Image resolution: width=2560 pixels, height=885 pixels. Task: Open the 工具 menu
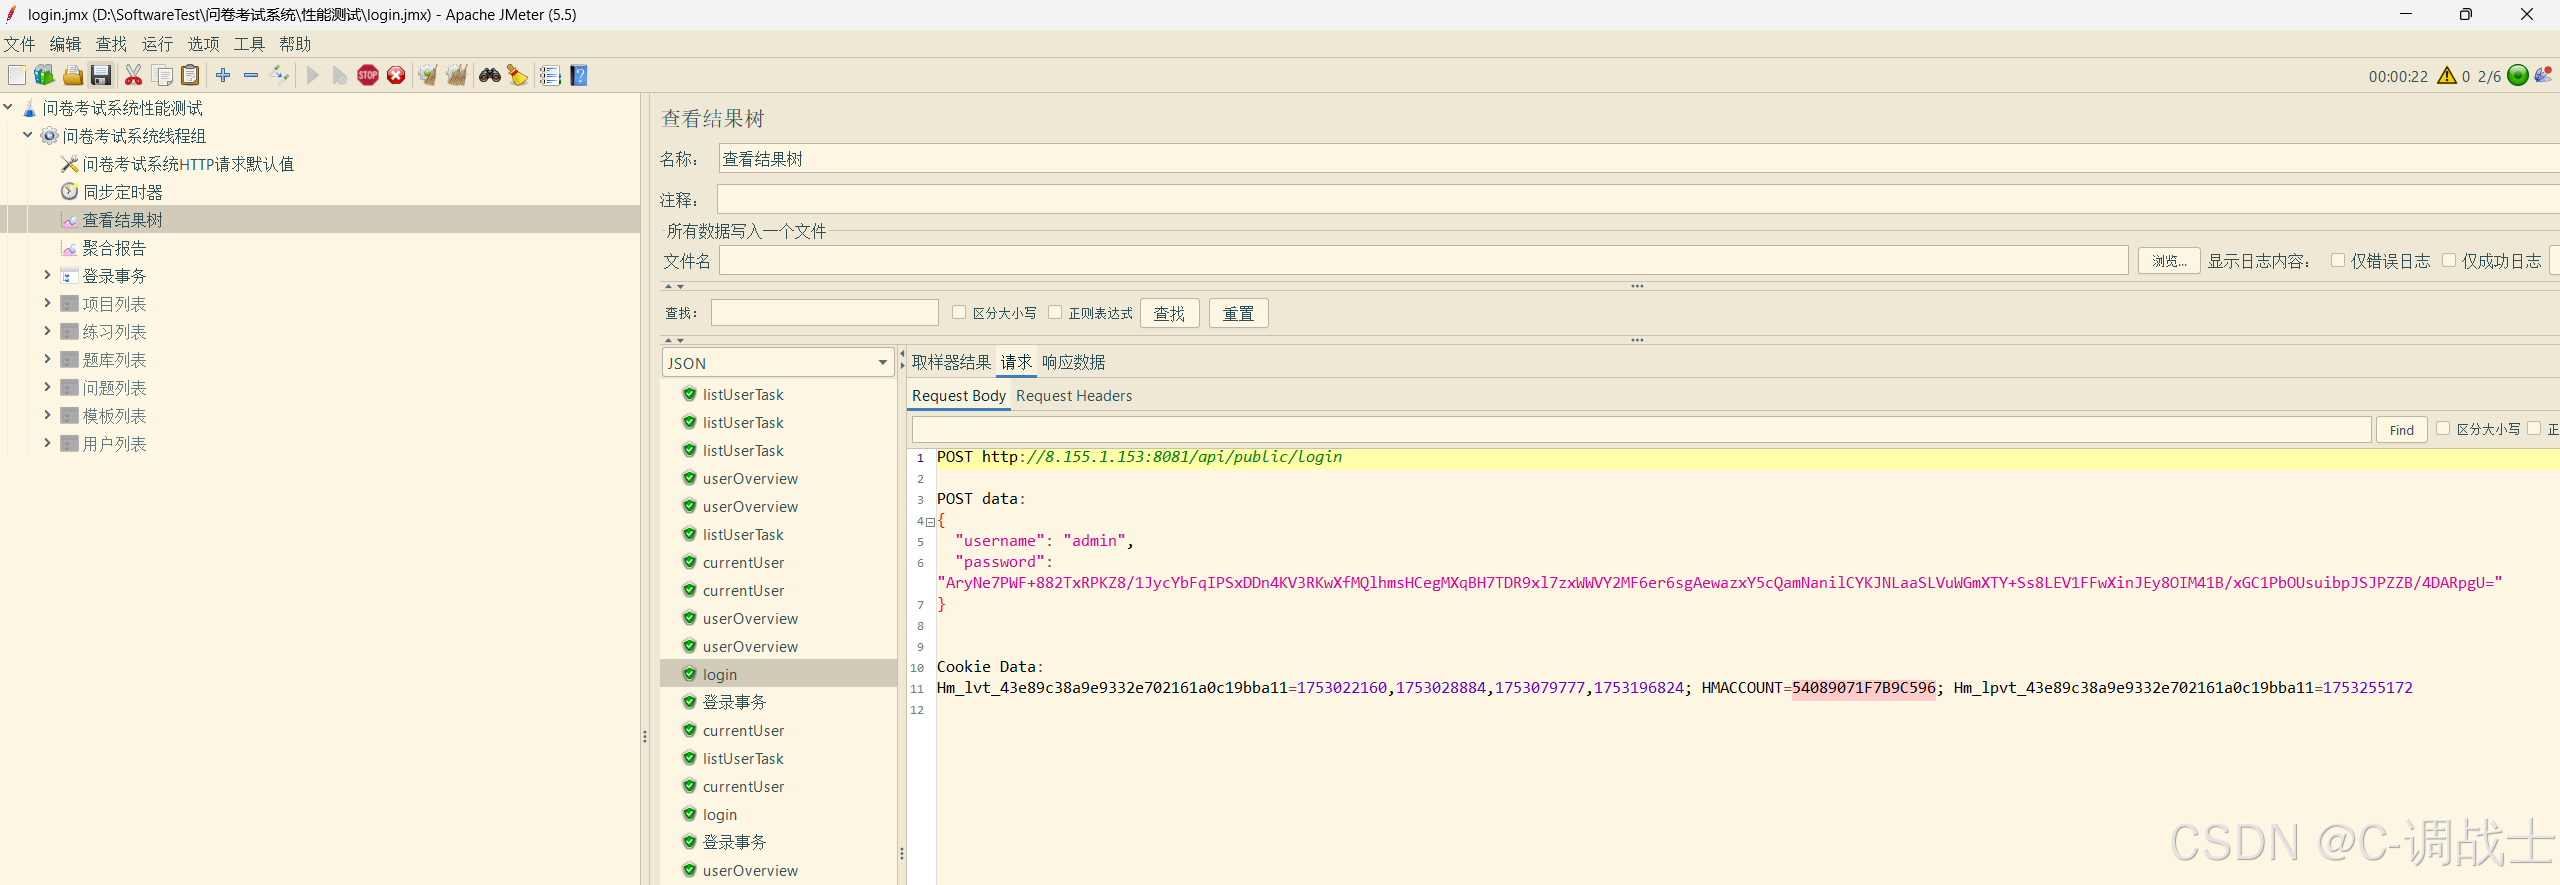coord(249,44)
